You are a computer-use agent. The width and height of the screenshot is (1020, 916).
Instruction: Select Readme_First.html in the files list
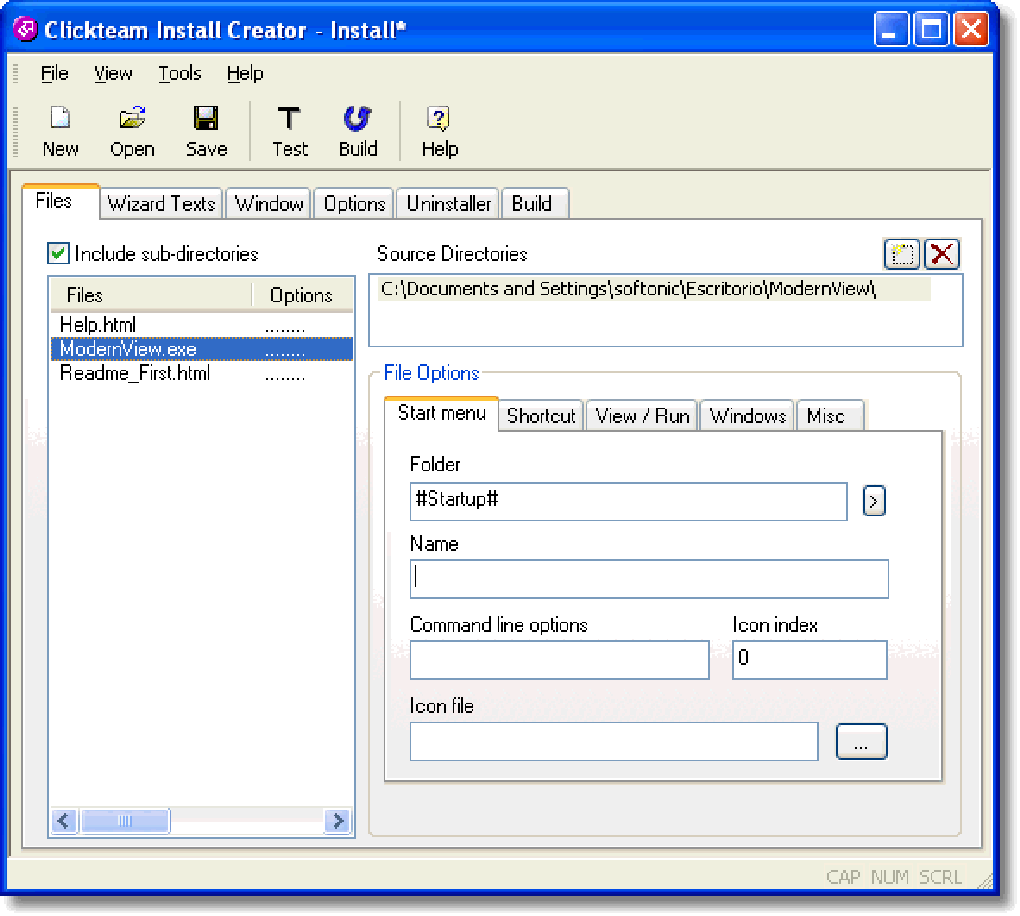click(x=202, y=373)
